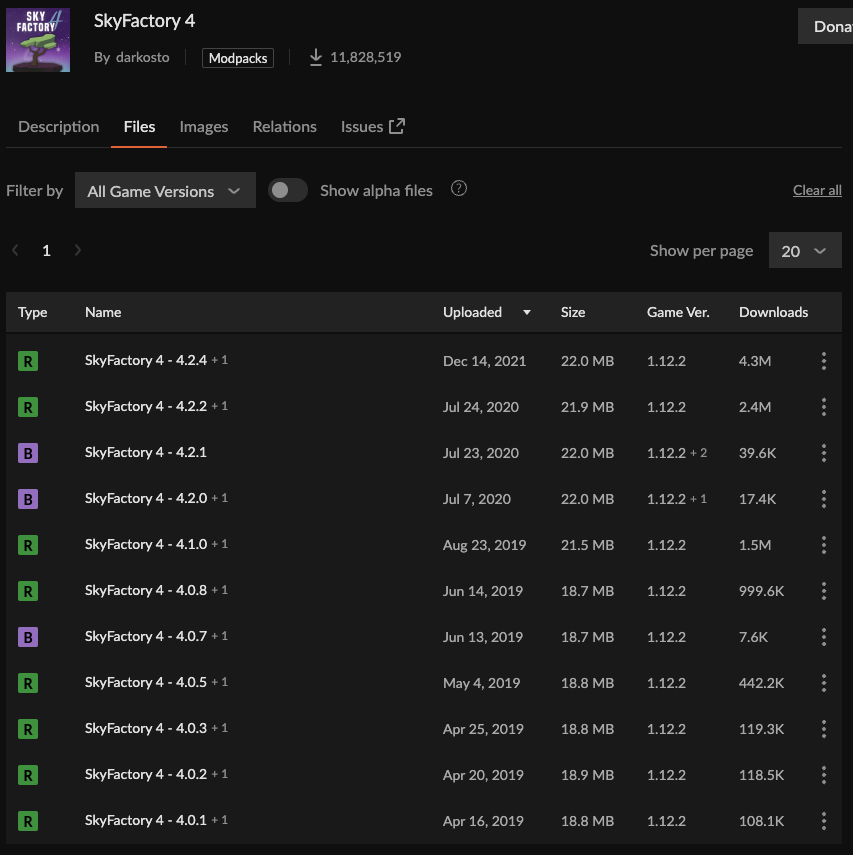Click the upload date Dec 14, 2021
The width and height of the screenshot is (853, 855).
tap(484, 361)
